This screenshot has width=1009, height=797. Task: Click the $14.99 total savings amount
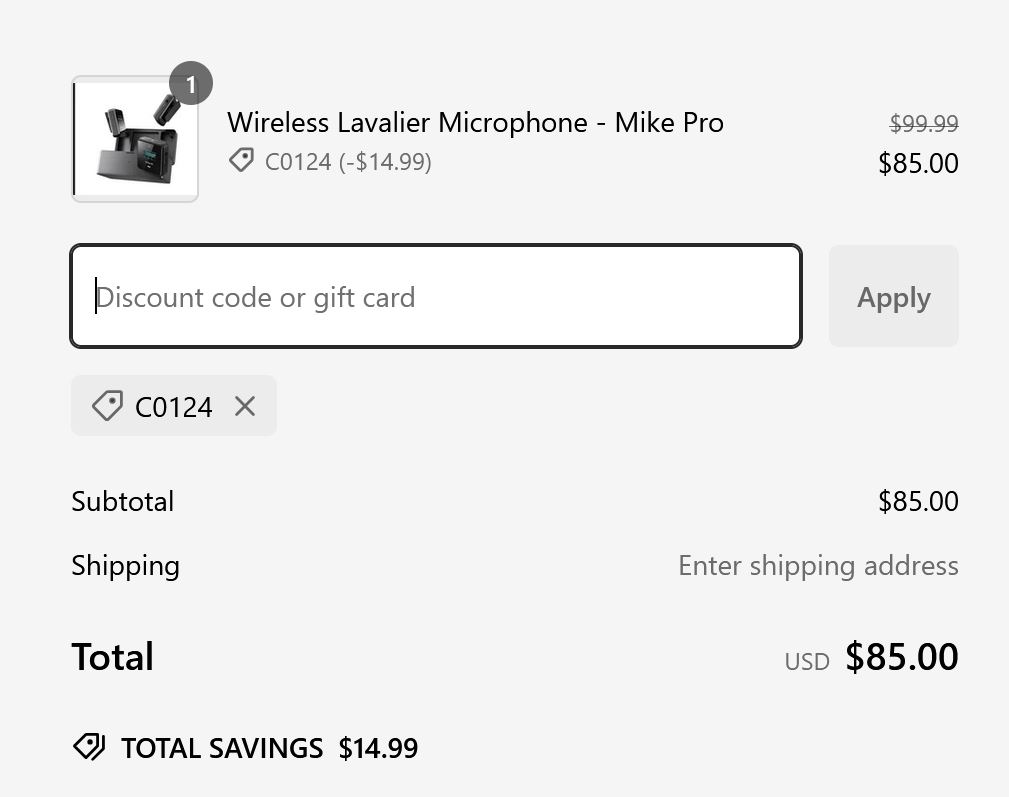378,748
